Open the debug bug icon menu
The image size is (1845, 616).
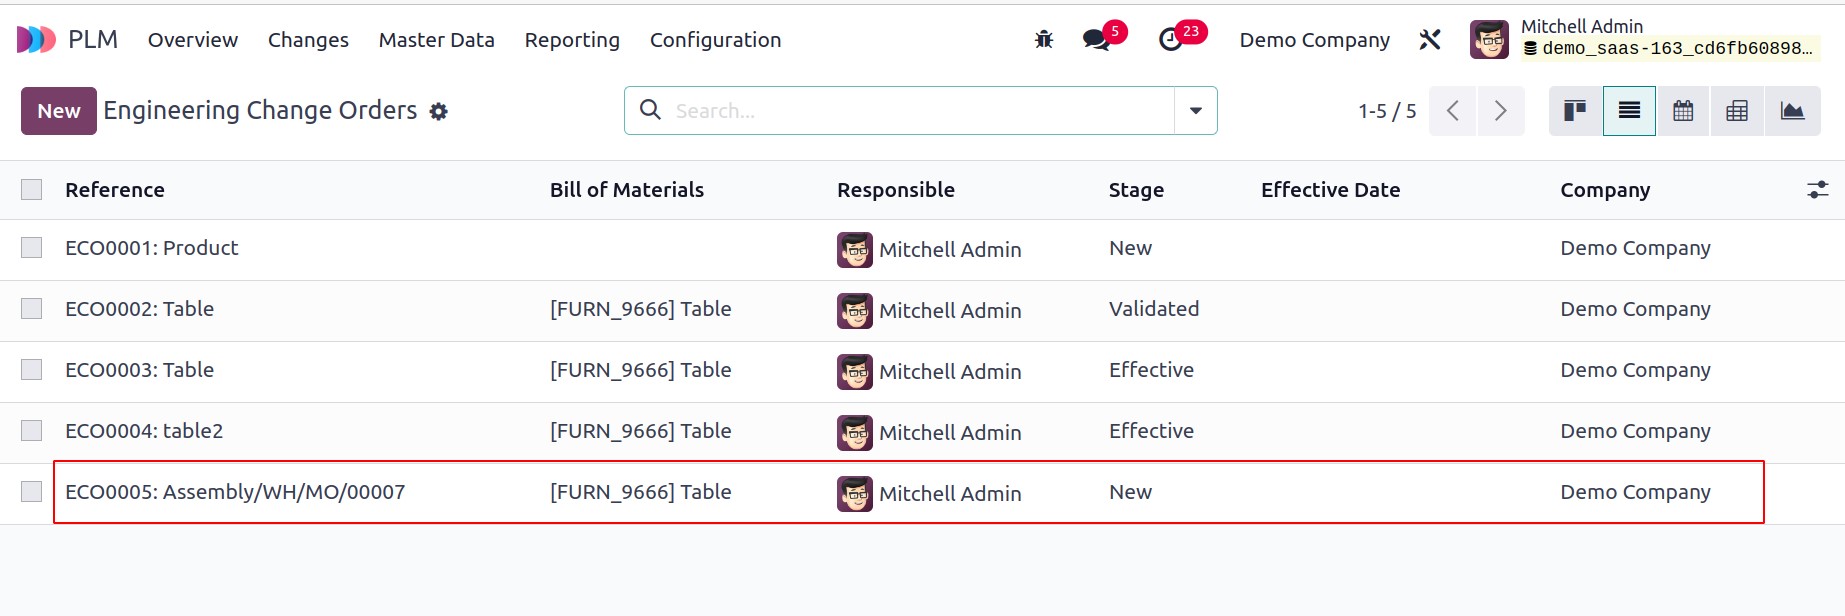tap(1044, 40)
